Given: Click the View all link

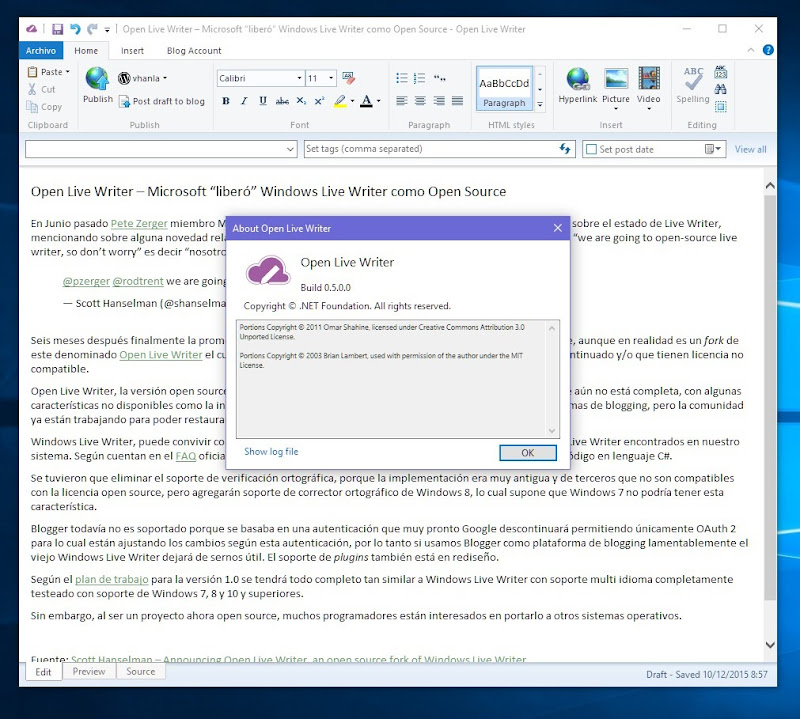Looking at the screenshot, I should [x=750, y=149].
